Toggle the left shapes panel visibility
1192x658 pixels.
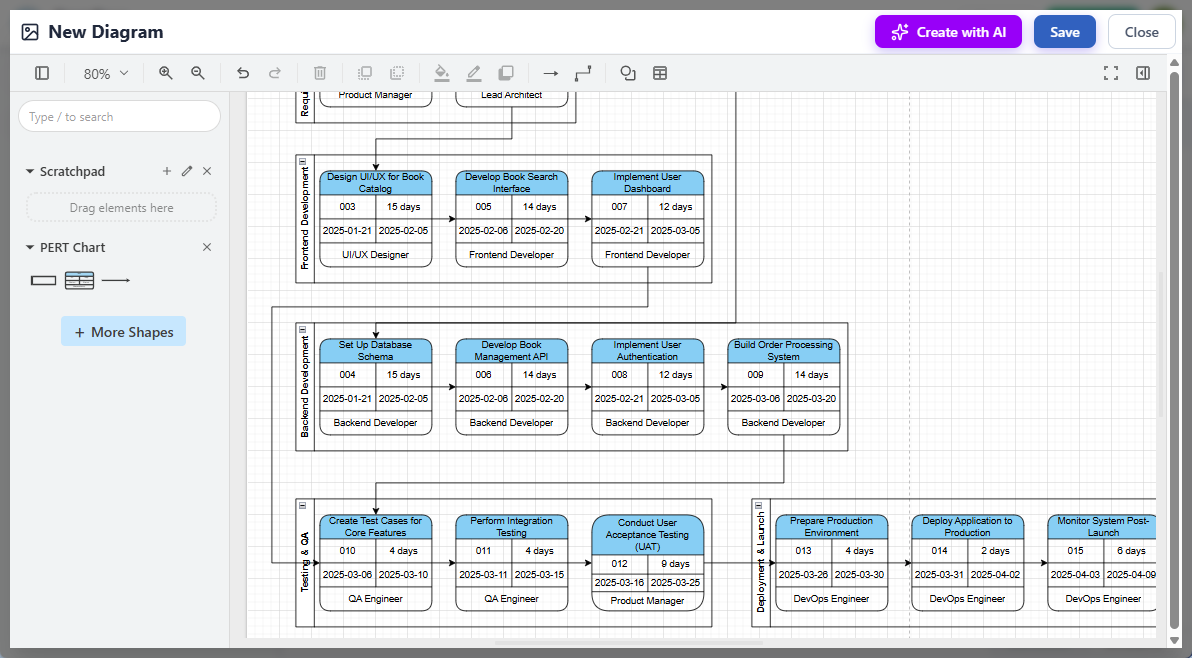[41, 73]
